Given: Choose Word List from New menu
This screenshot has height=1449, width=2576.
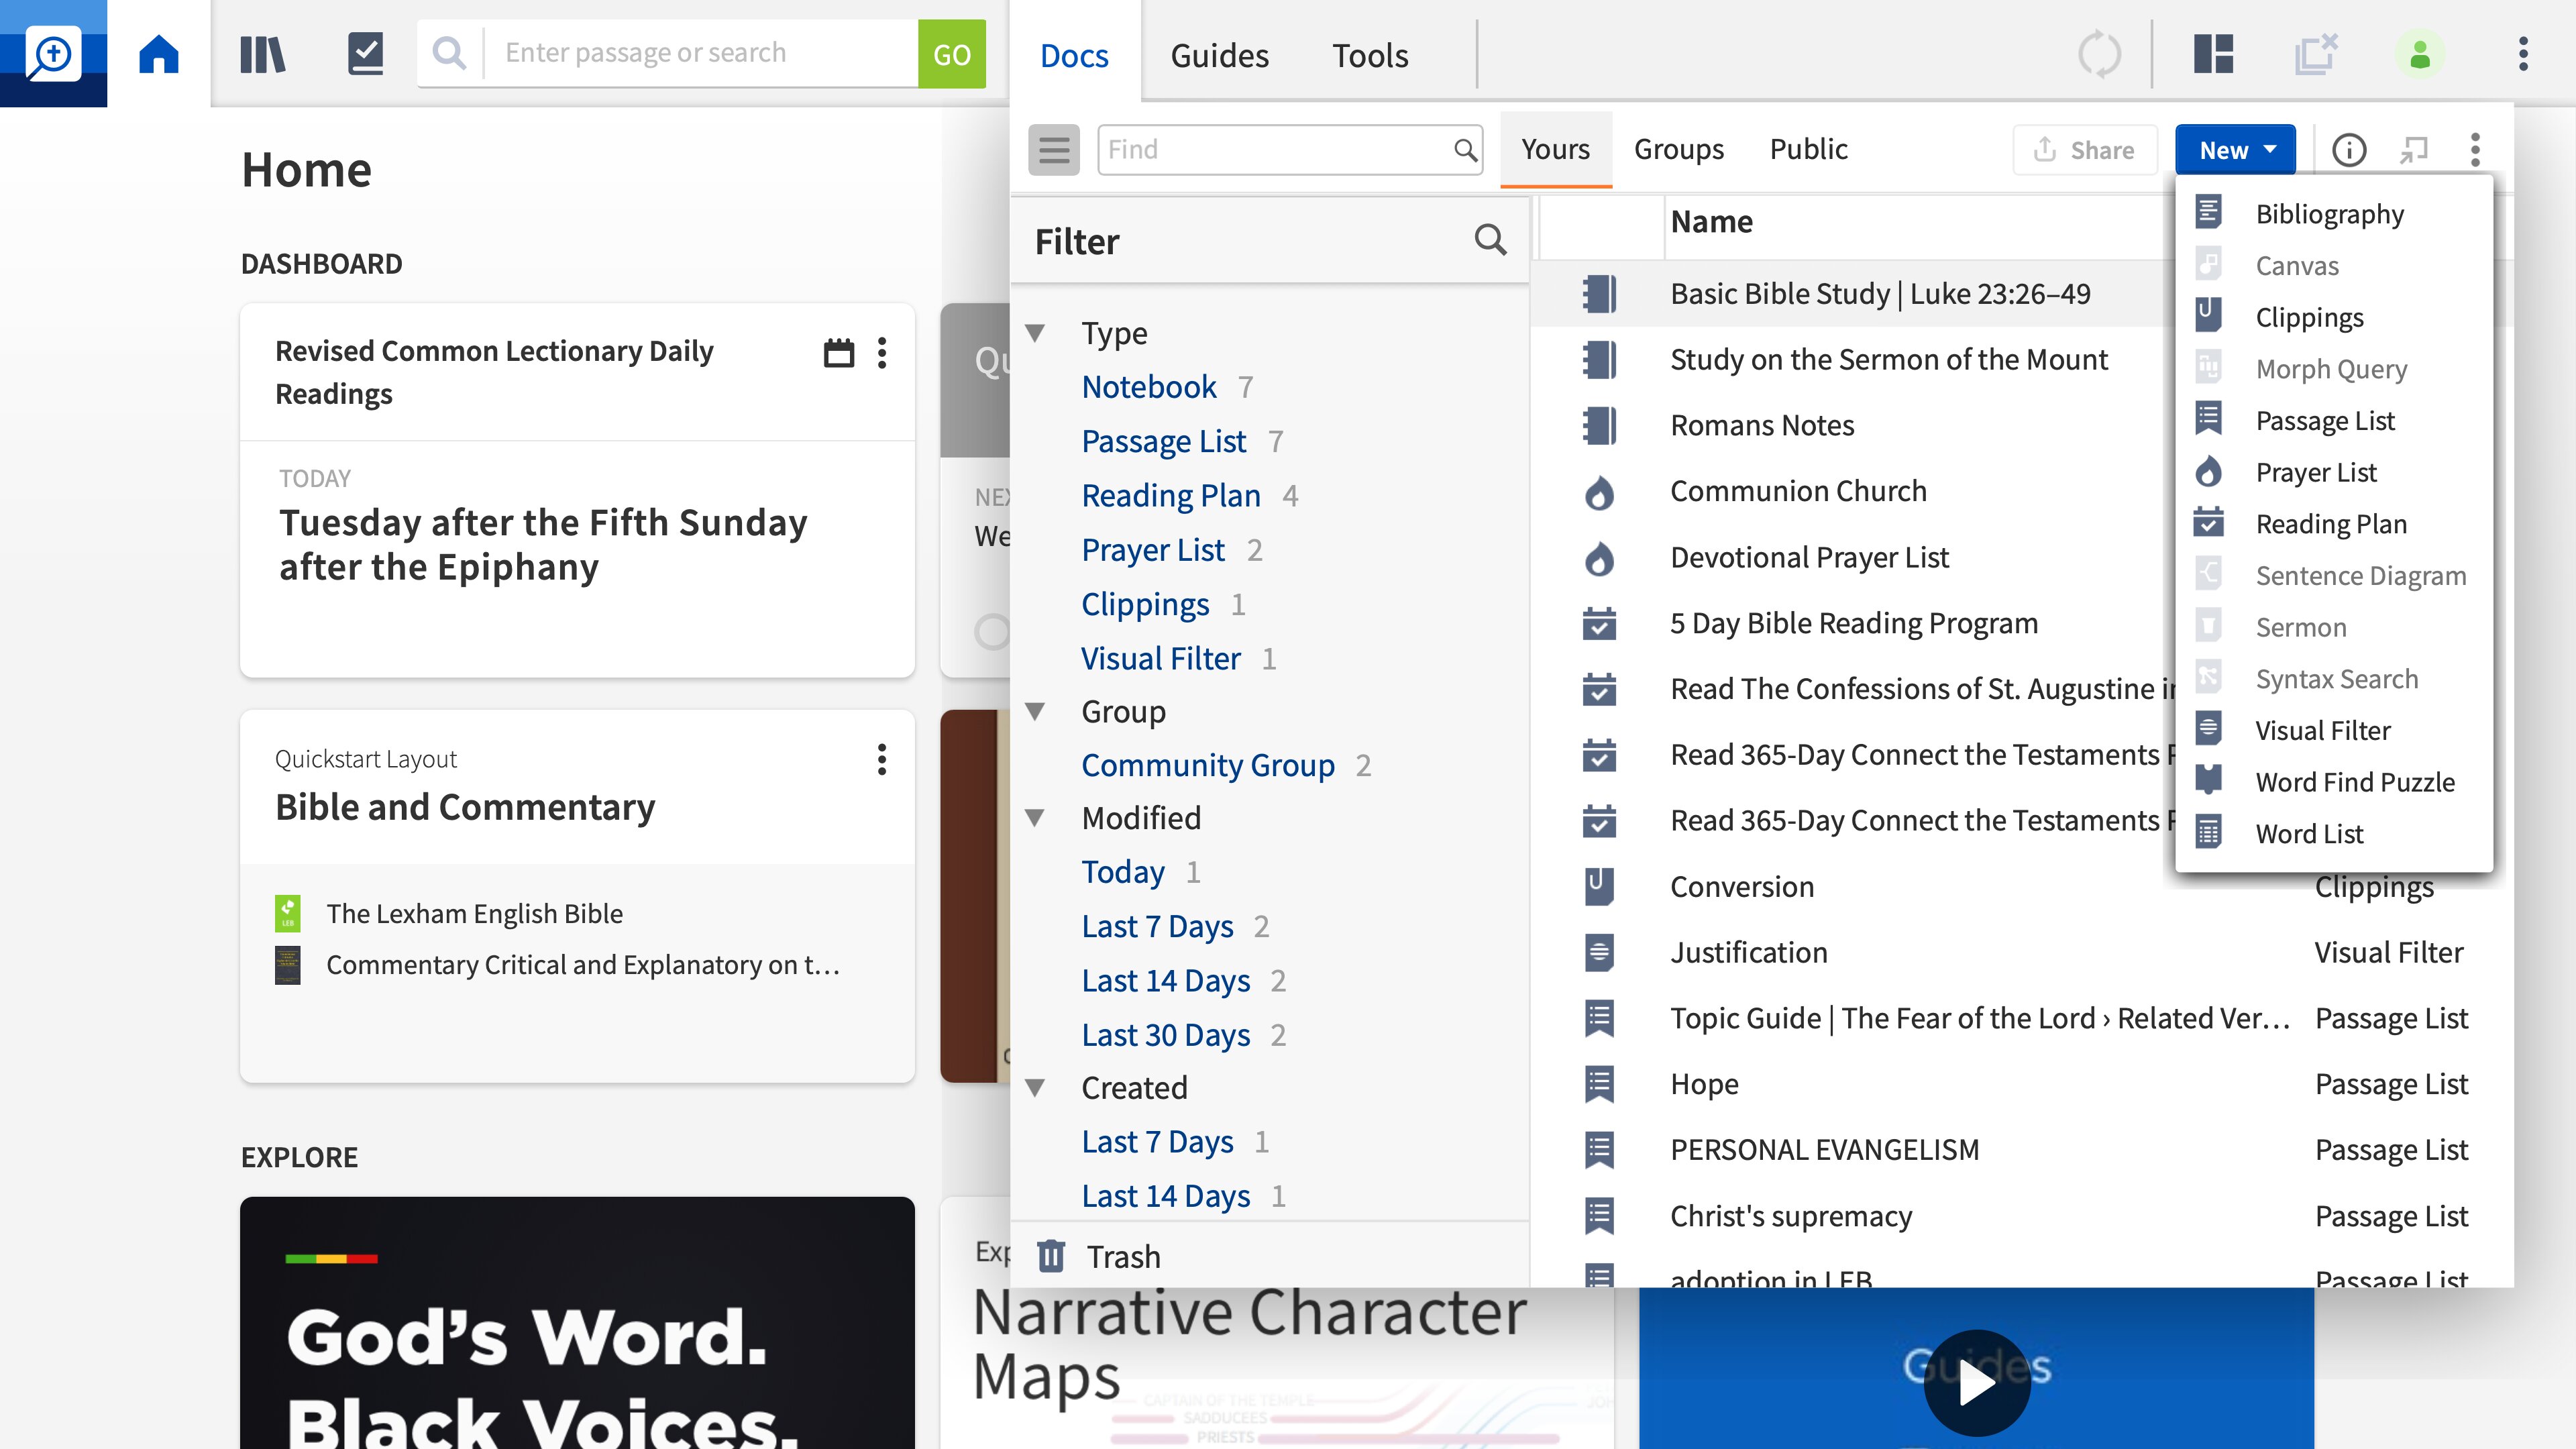Looking at the screenshot, I should [x=2334, y=834].
